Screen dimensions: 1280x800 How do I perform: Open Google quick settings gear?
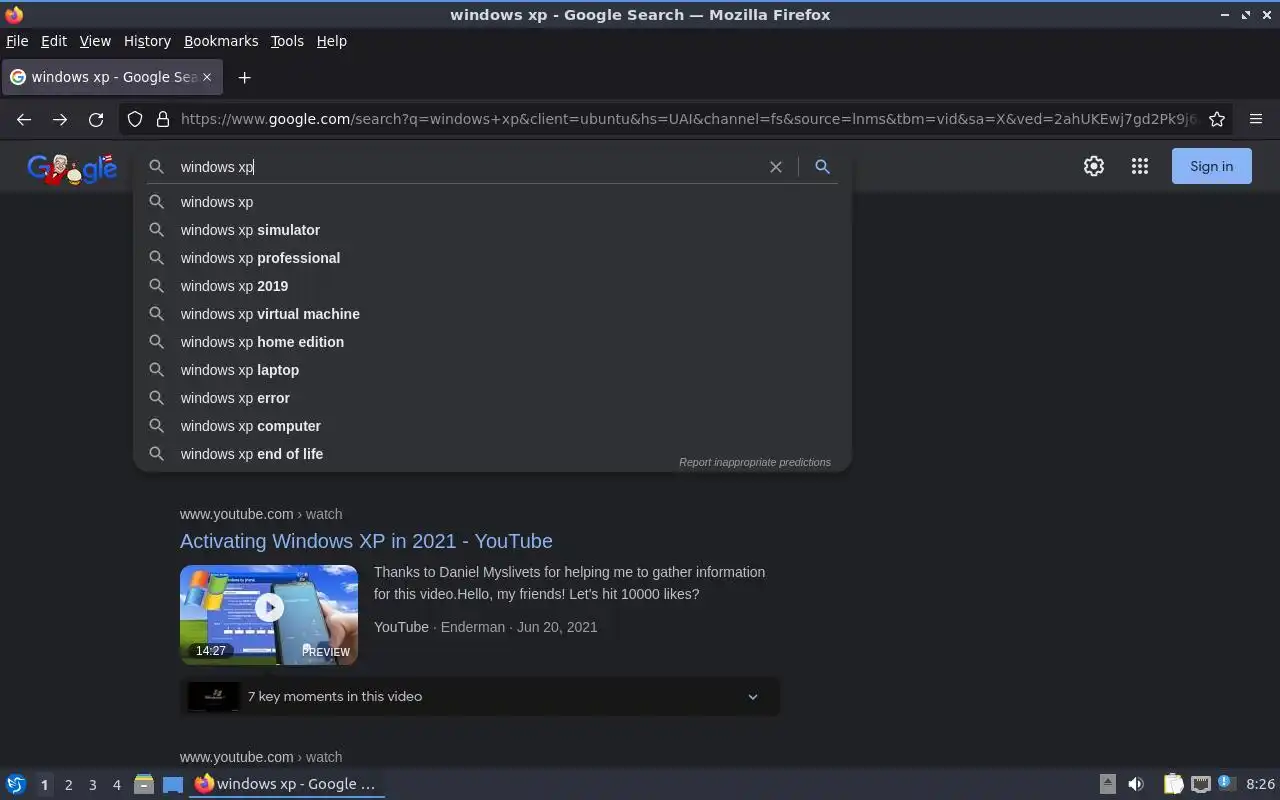click(1094, 166)
